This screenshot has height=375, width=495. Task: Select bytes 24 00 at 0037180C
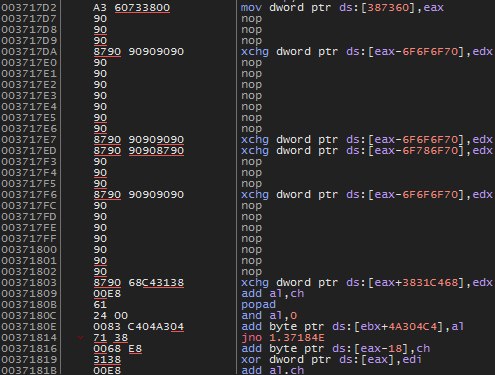pyautogui.click(x=110, y=316)
